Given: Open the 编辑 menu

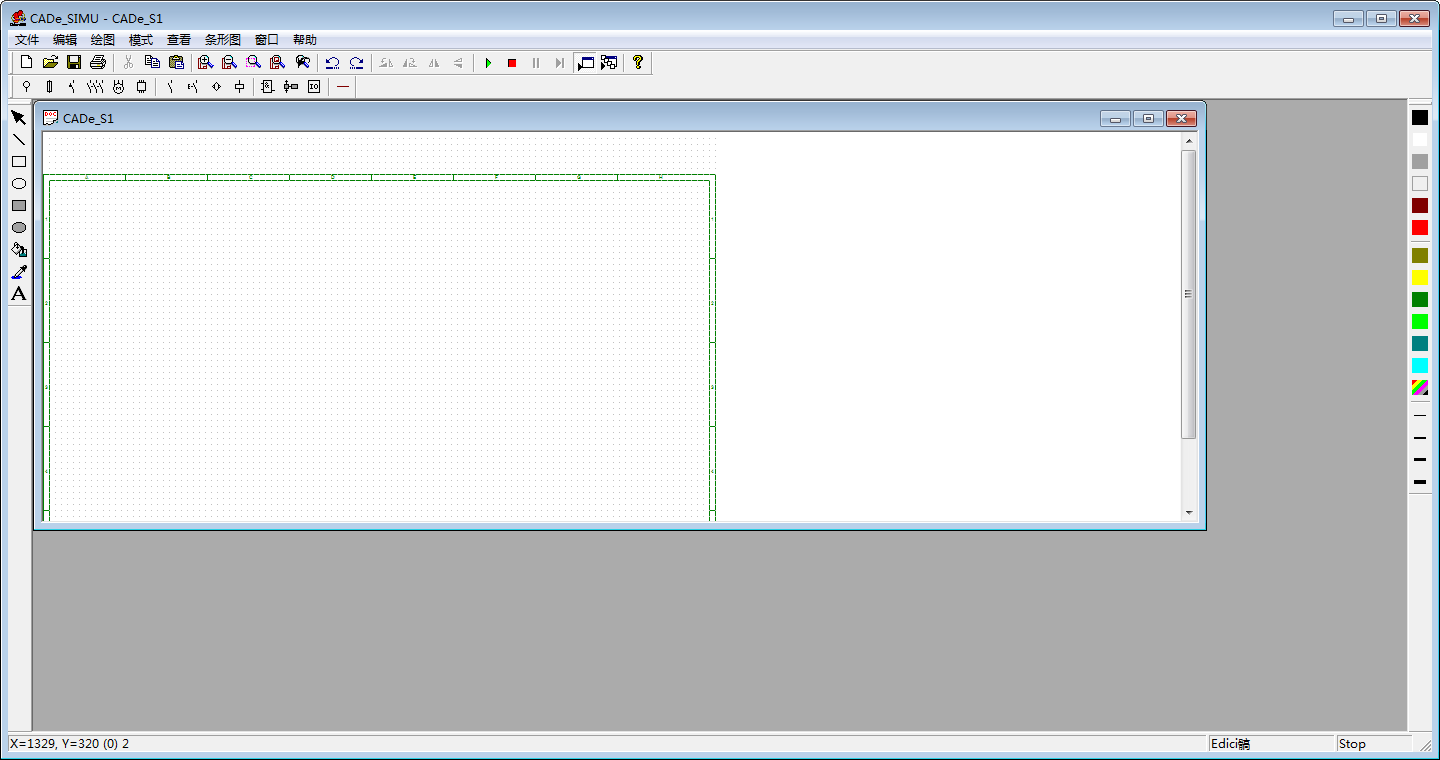Looking at the screenshot, I should [x=65, y=40].
